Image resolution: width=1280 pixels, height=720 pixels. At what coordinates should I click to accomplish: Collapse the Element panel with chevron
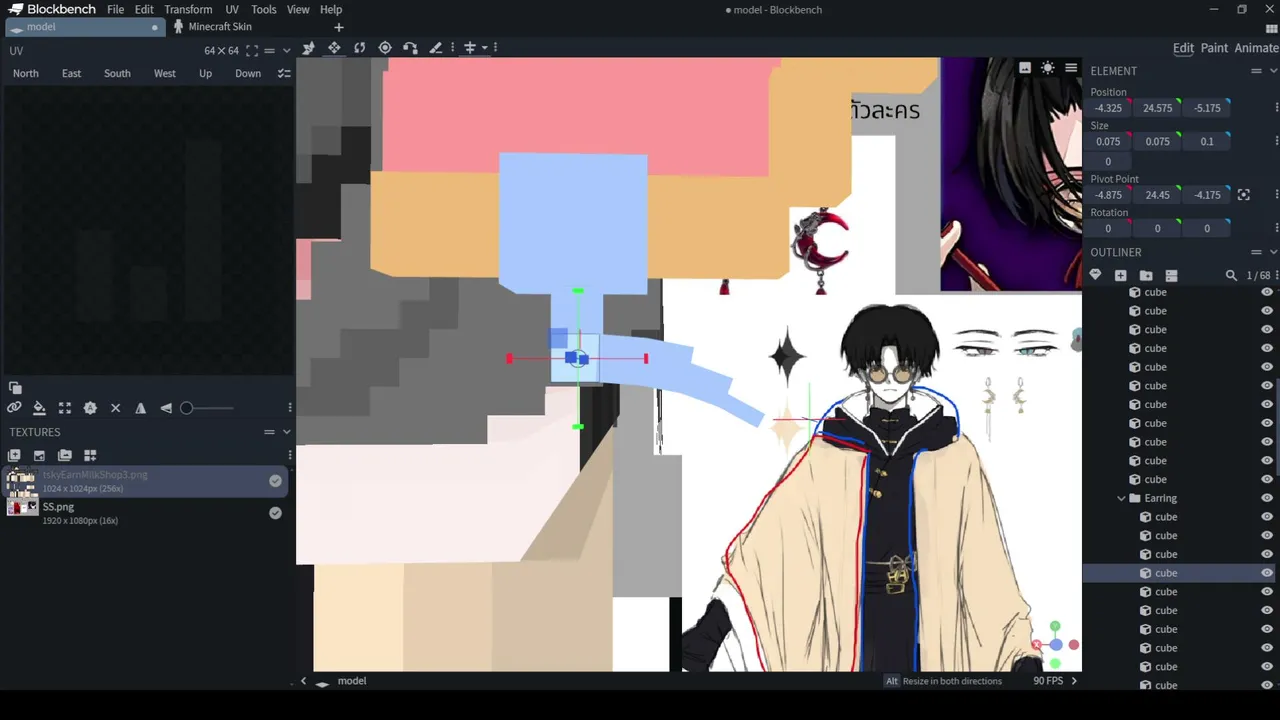point(1273,71)
